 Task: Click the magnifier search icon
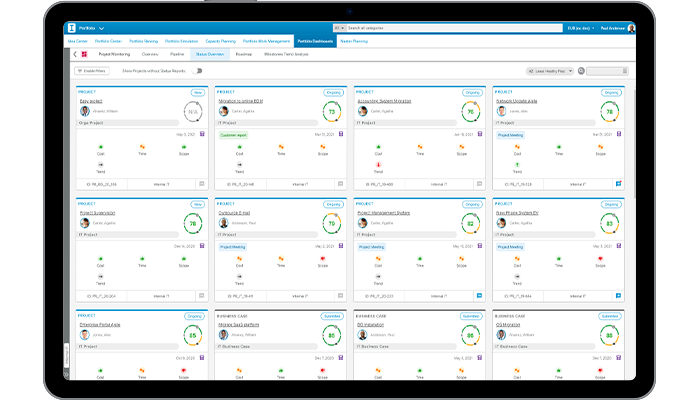pyautogui.click(x=581, y=71)
